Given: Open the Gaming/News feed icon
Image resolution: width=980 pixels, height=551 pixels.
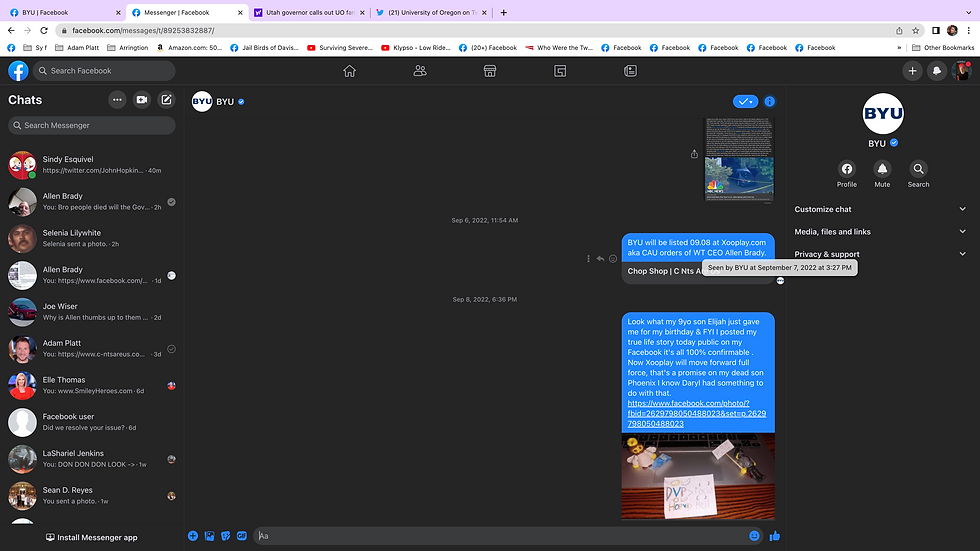Looking at the screenshot, I should click(631, 71).
